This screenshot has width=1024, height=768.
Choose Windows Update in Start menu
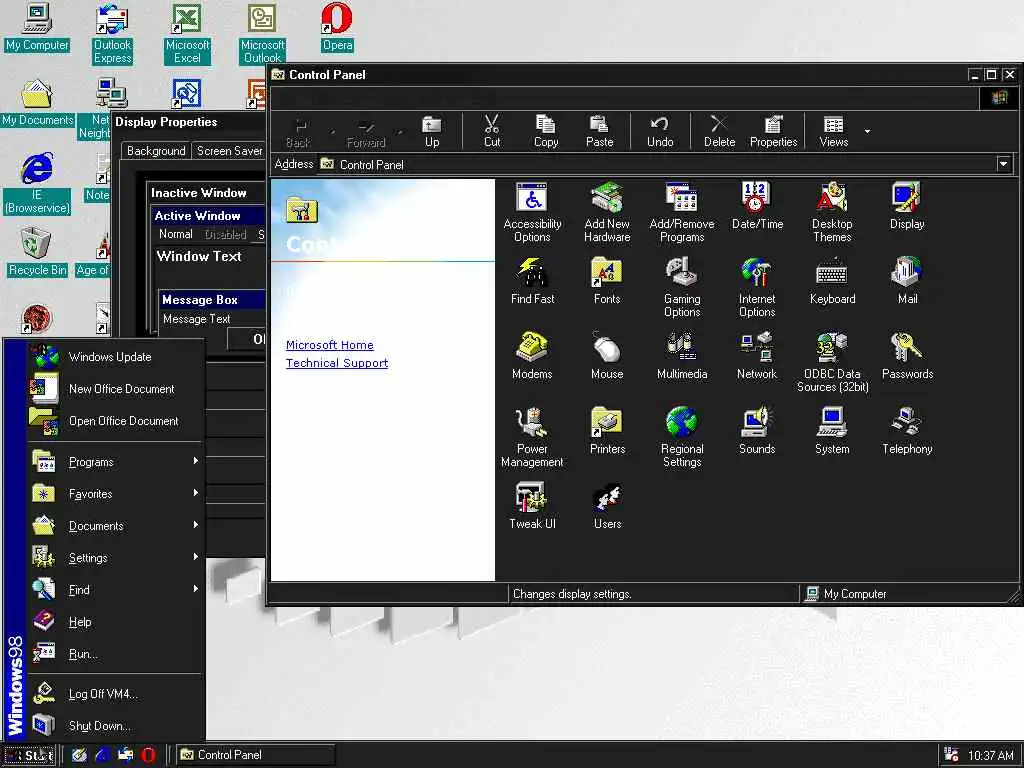tap(116, 357)
